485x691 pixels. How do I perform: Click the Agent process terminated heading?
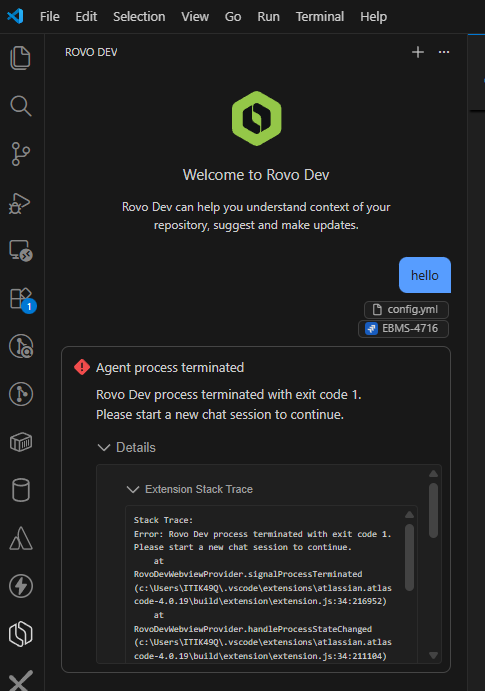(x=170, y=368)
